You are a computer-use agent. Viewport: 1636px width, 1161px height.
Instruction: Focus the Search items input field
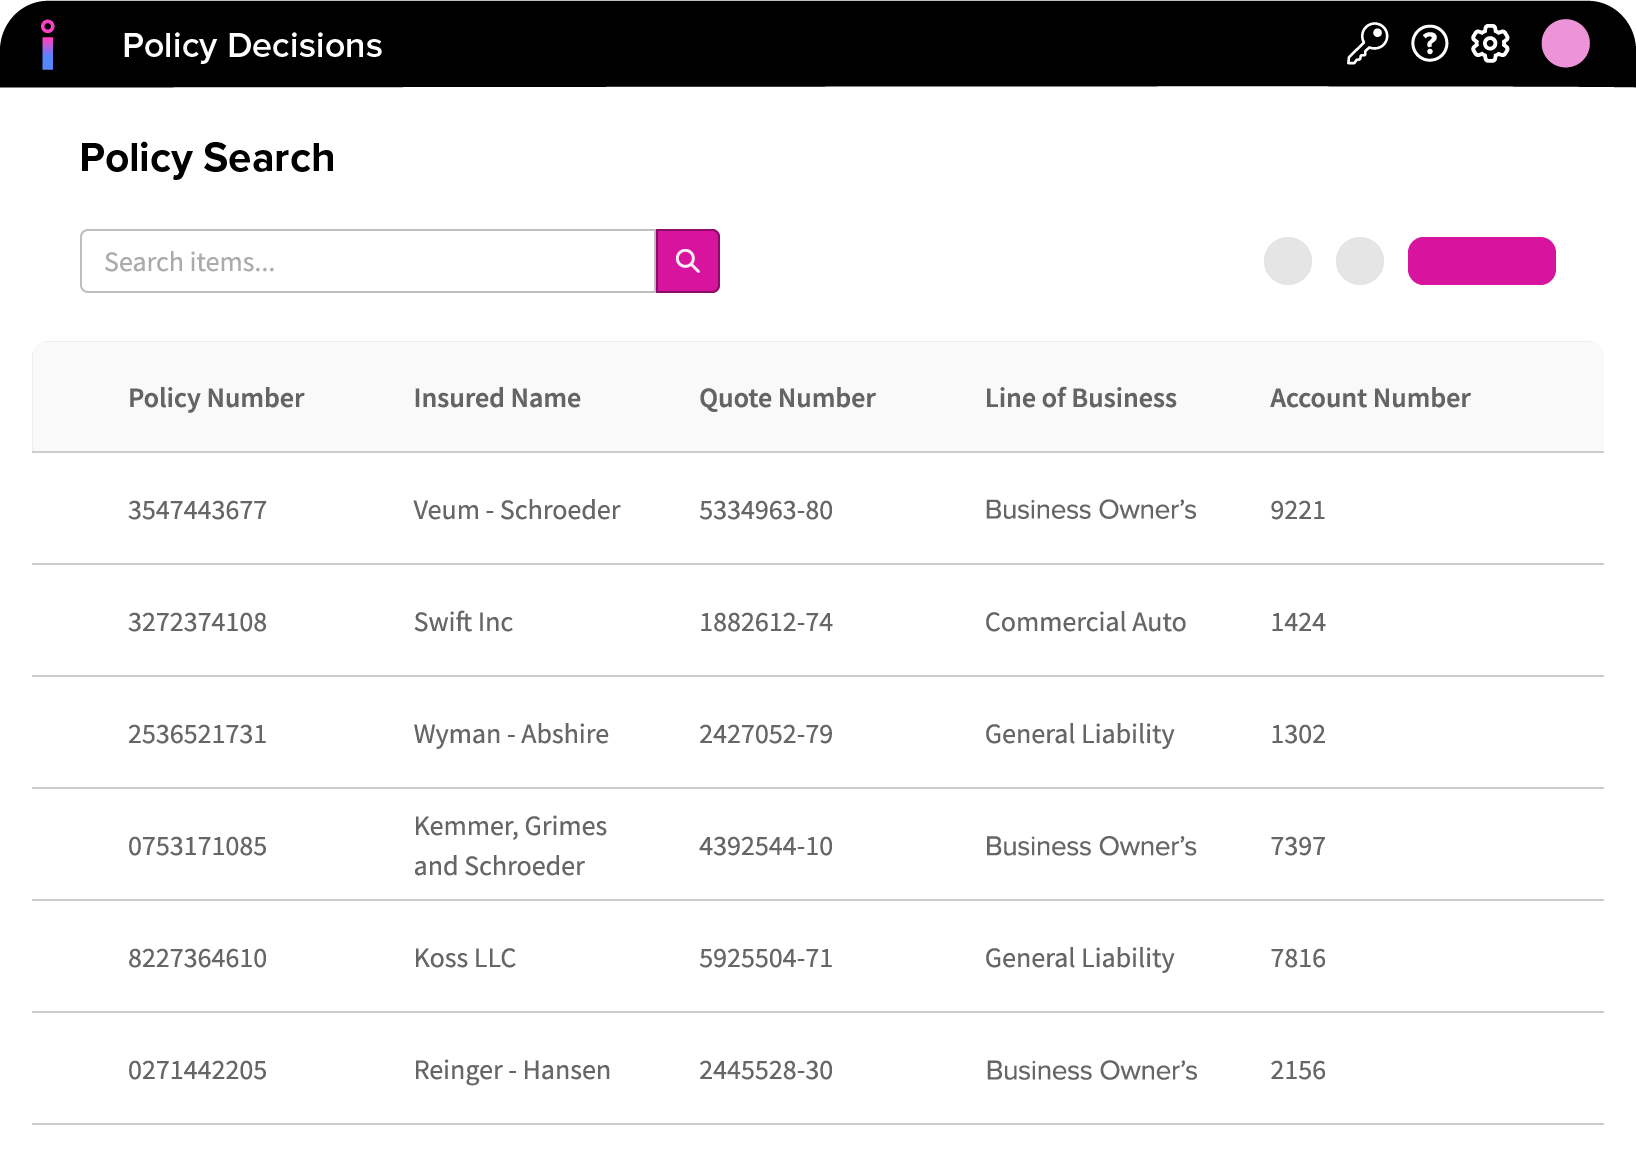pyautogui.click(x=367, y=261)
